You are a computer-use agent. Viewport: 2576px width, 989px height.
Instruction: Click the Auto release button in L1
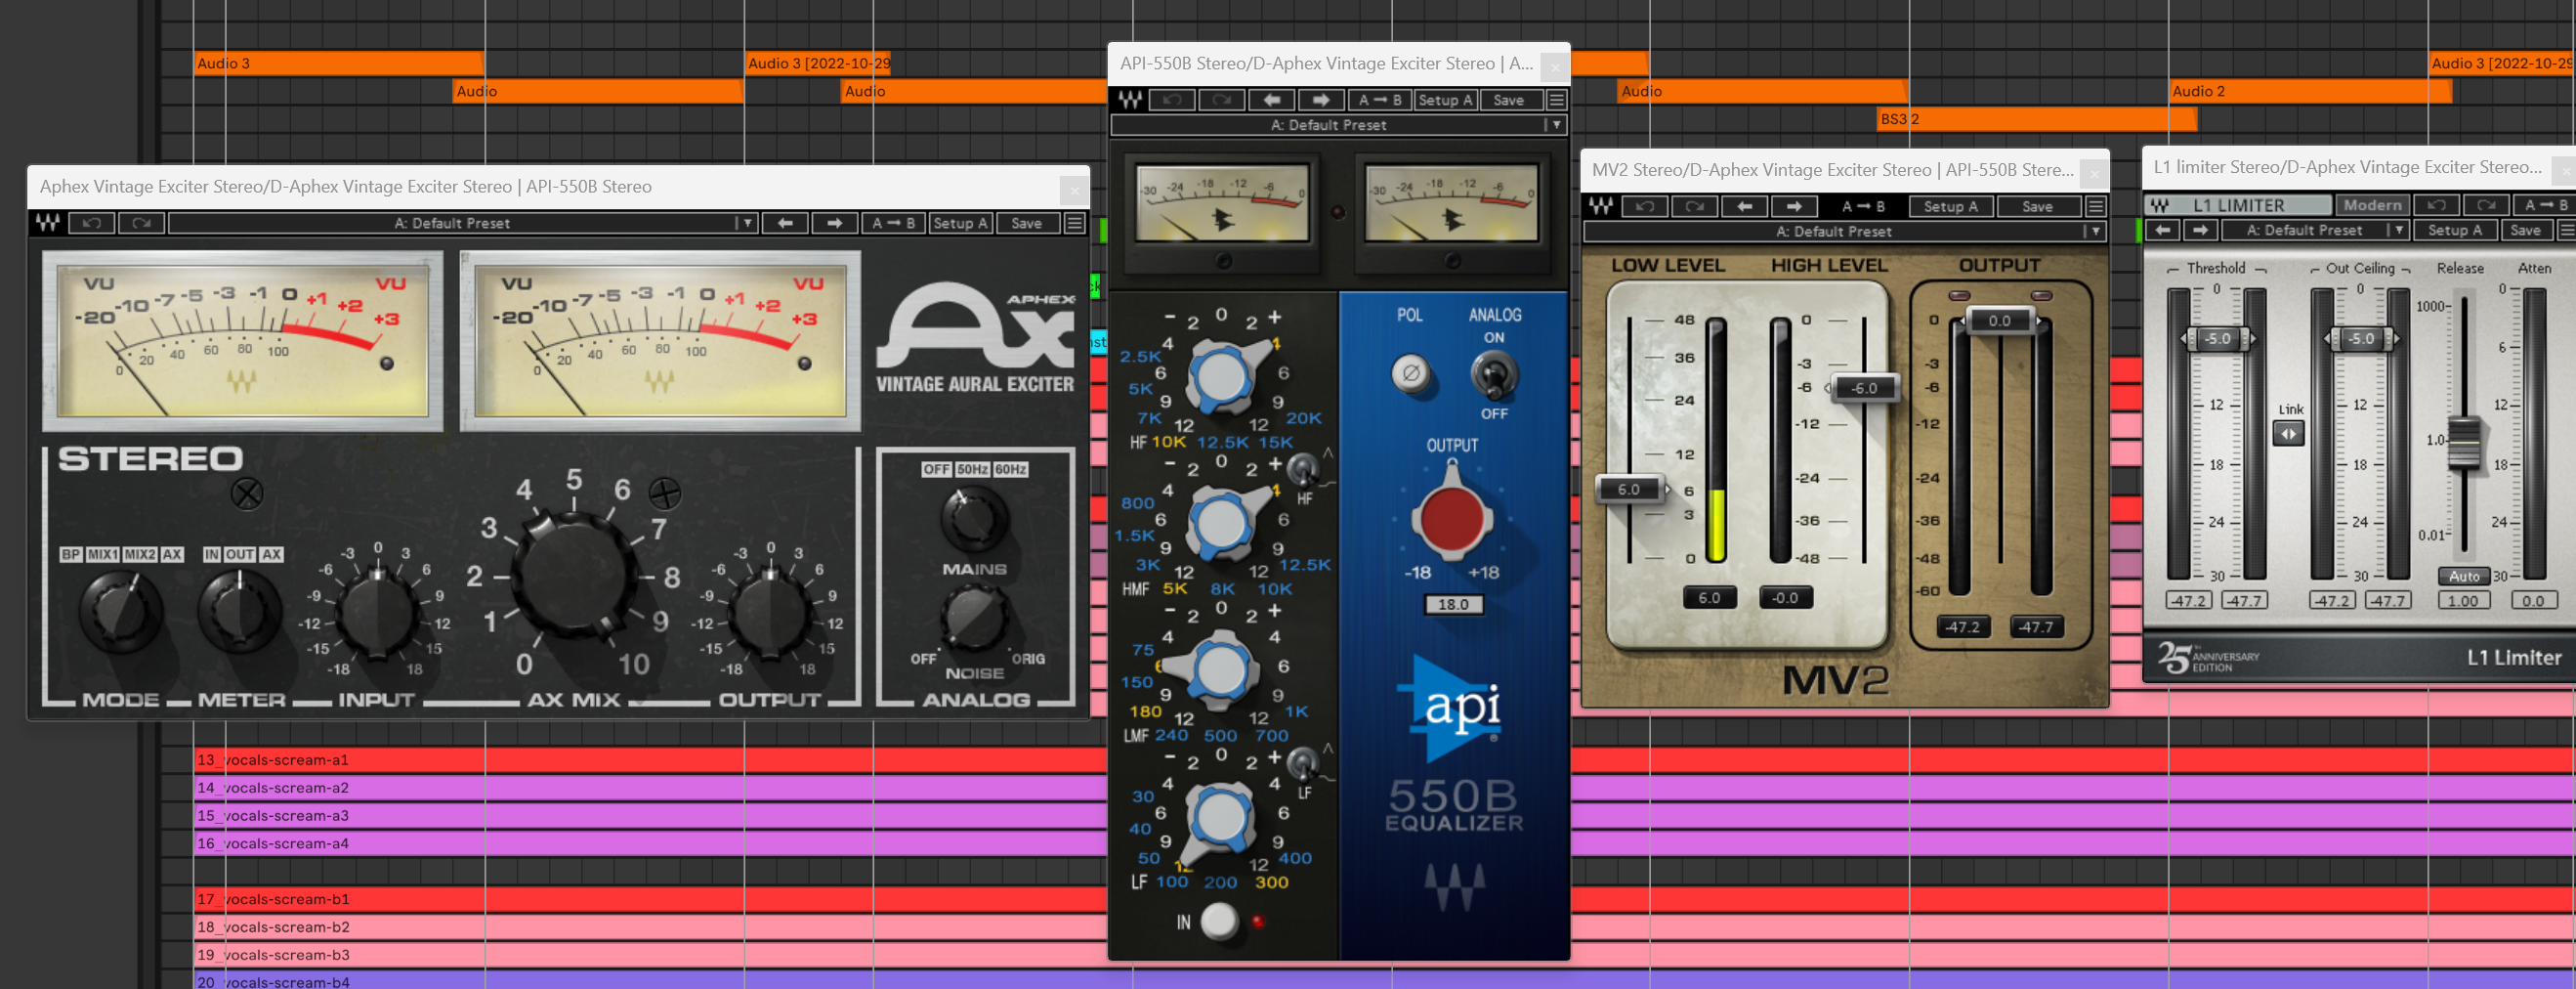tap(2463, 576)
